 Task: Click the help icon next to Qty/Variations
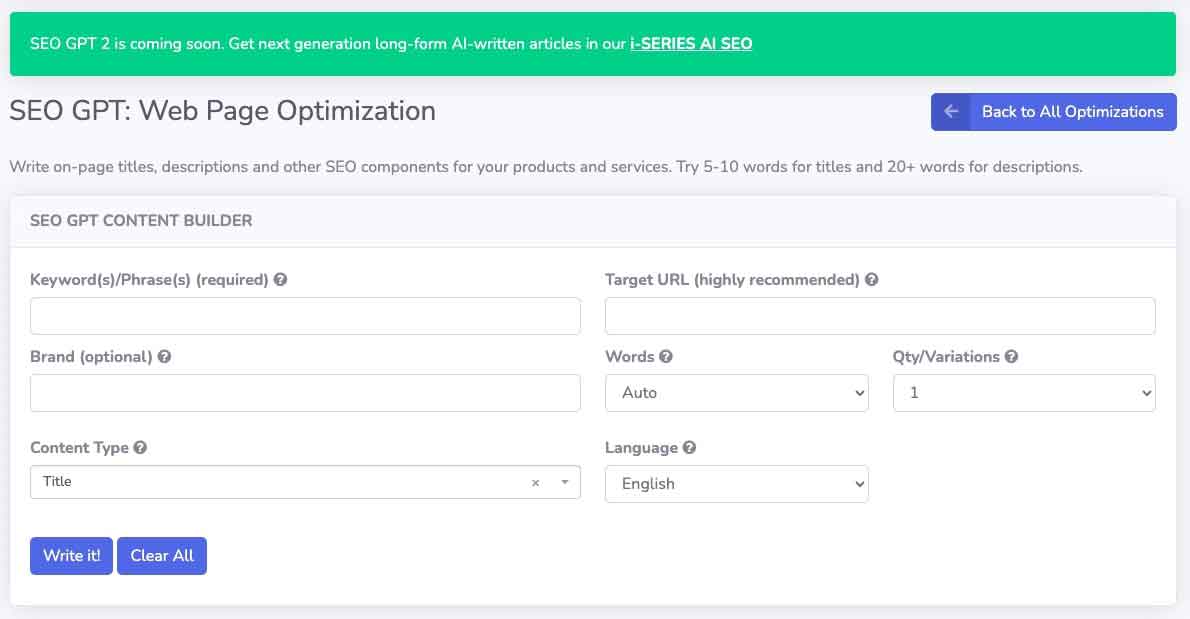click(1011, 357)
